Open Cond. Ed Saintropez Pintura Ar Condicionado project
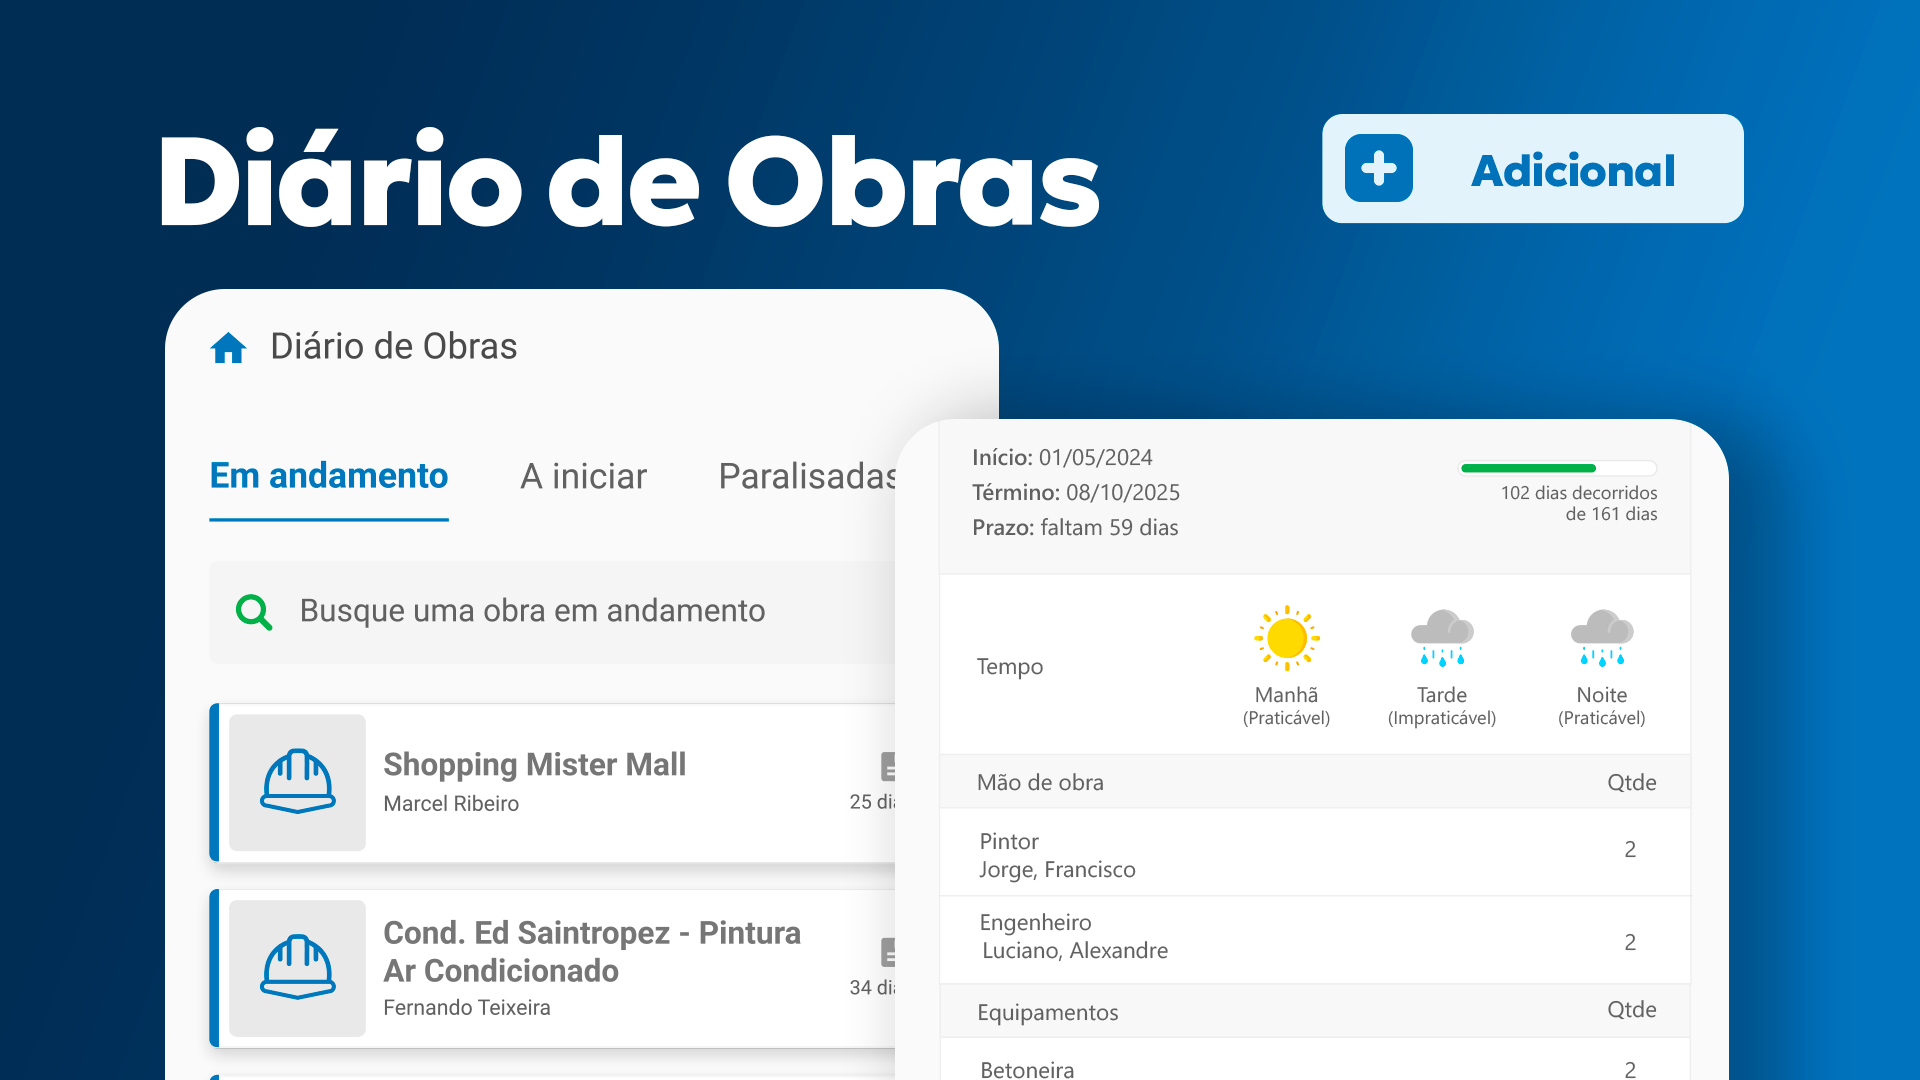Screen dimensions: 1920x1080 [x=591, y=951]
